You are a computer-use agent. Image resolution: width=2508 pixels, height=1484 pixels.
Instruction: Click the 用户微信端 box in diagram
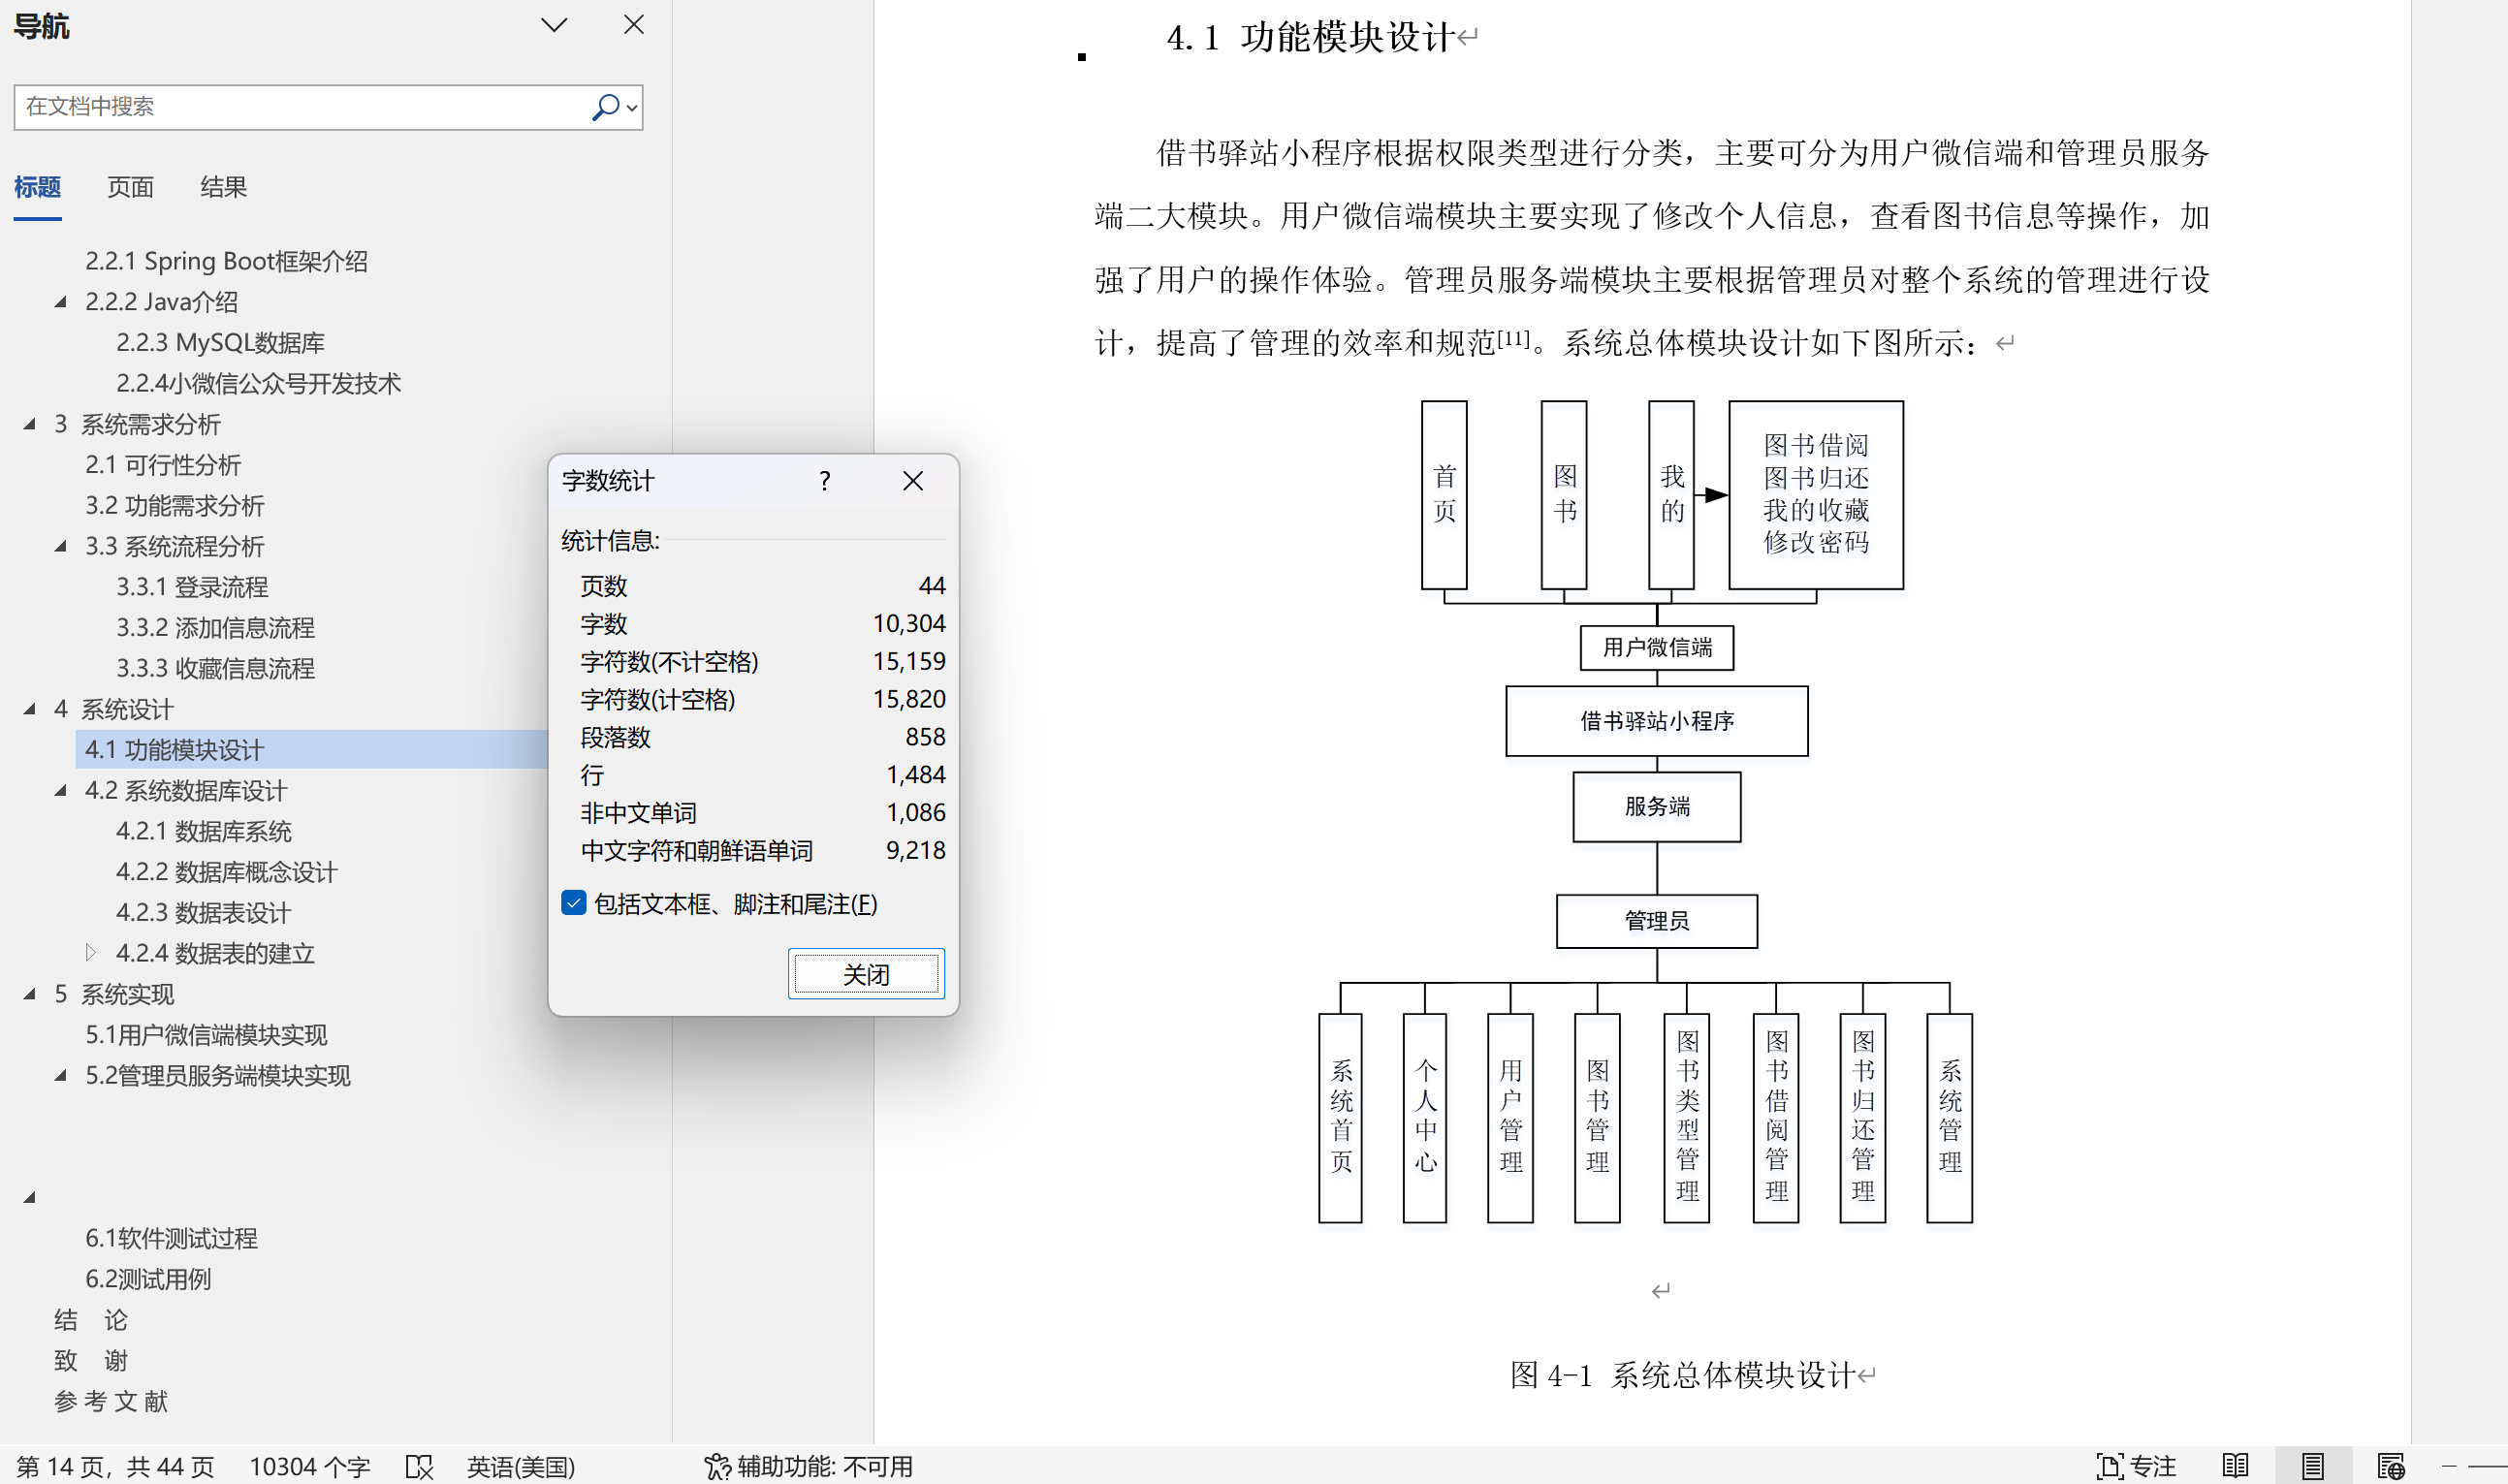[x=1657, y=648]
